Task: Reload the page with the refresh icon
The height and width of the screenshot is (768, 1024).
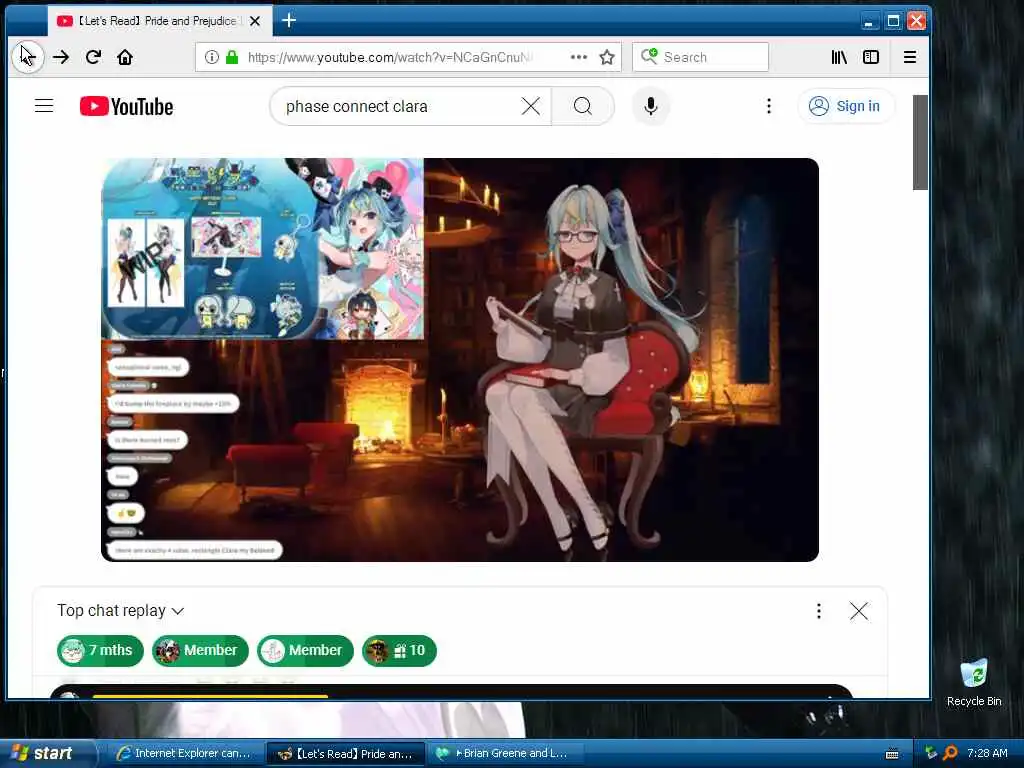Action: [93, 57]
